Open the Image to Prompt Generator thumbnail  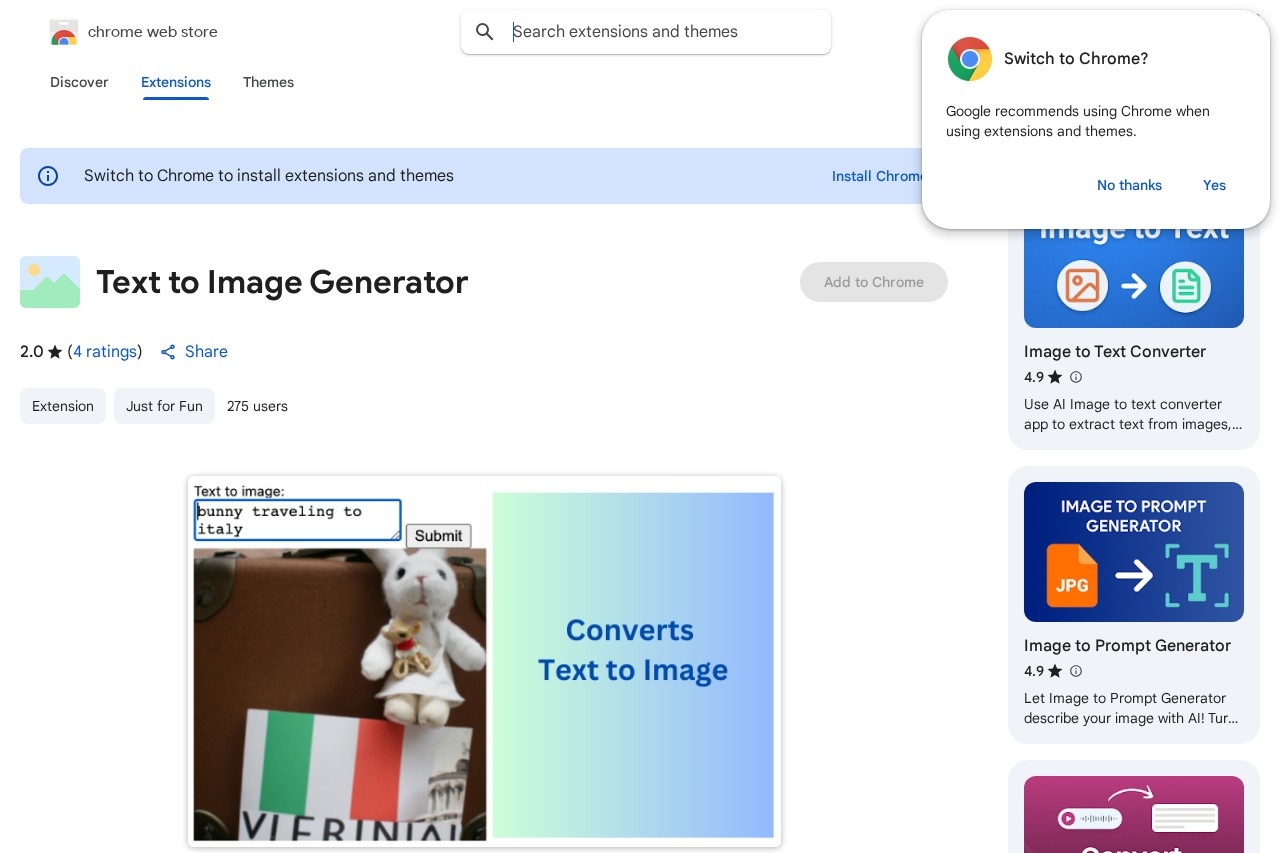(1133, 552)
